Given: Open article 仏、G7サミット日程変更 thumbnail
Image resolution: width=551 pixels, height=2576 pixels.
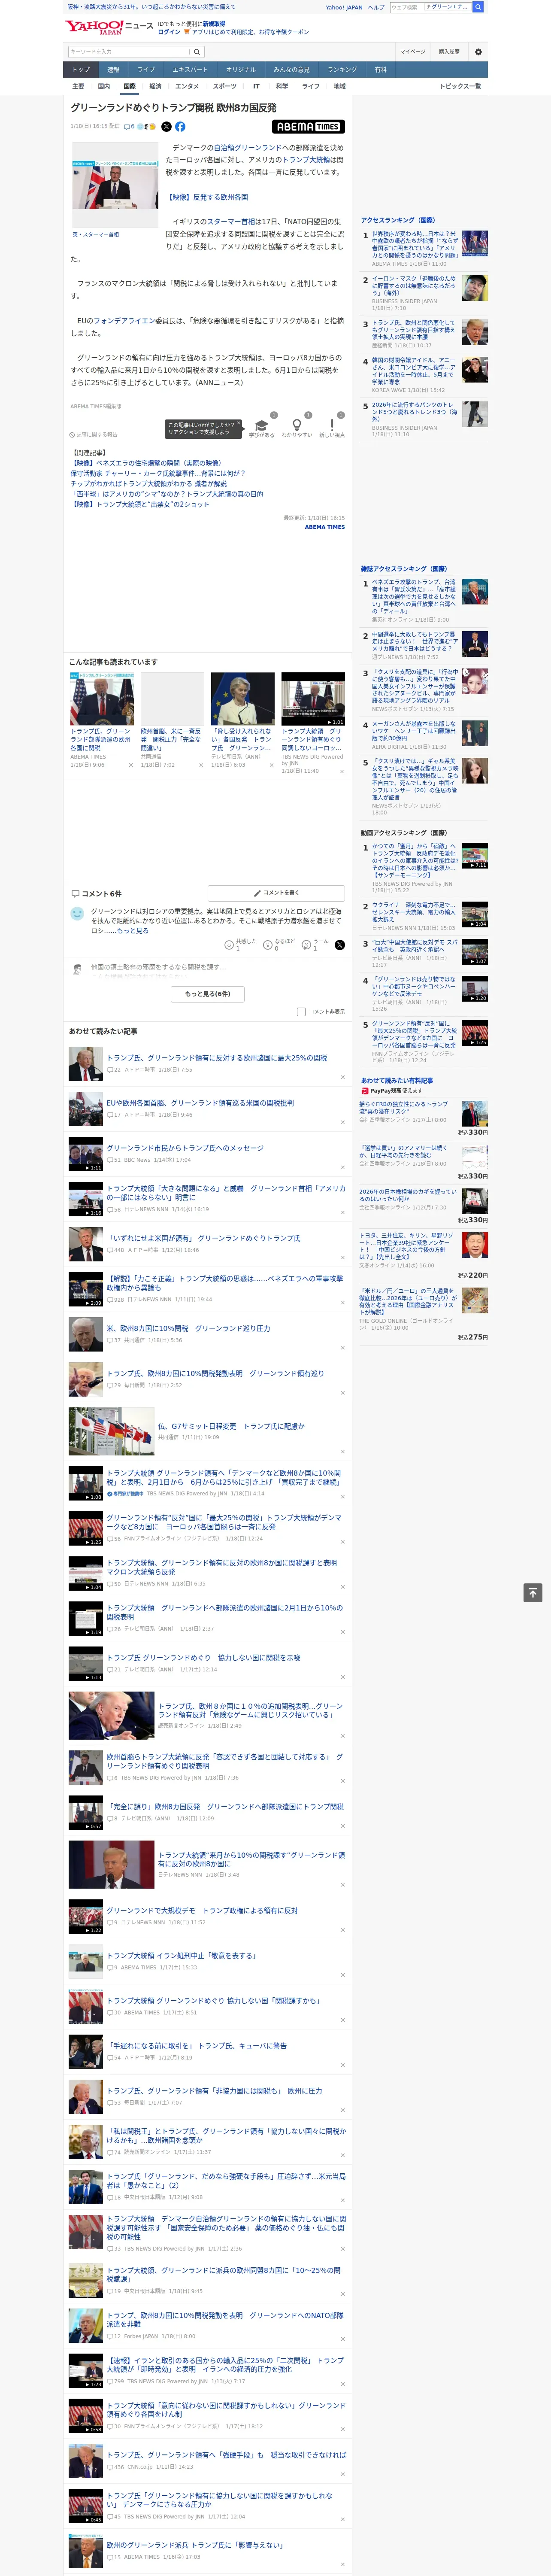Looking at the screenshot, I should (x=111, y=1431).
